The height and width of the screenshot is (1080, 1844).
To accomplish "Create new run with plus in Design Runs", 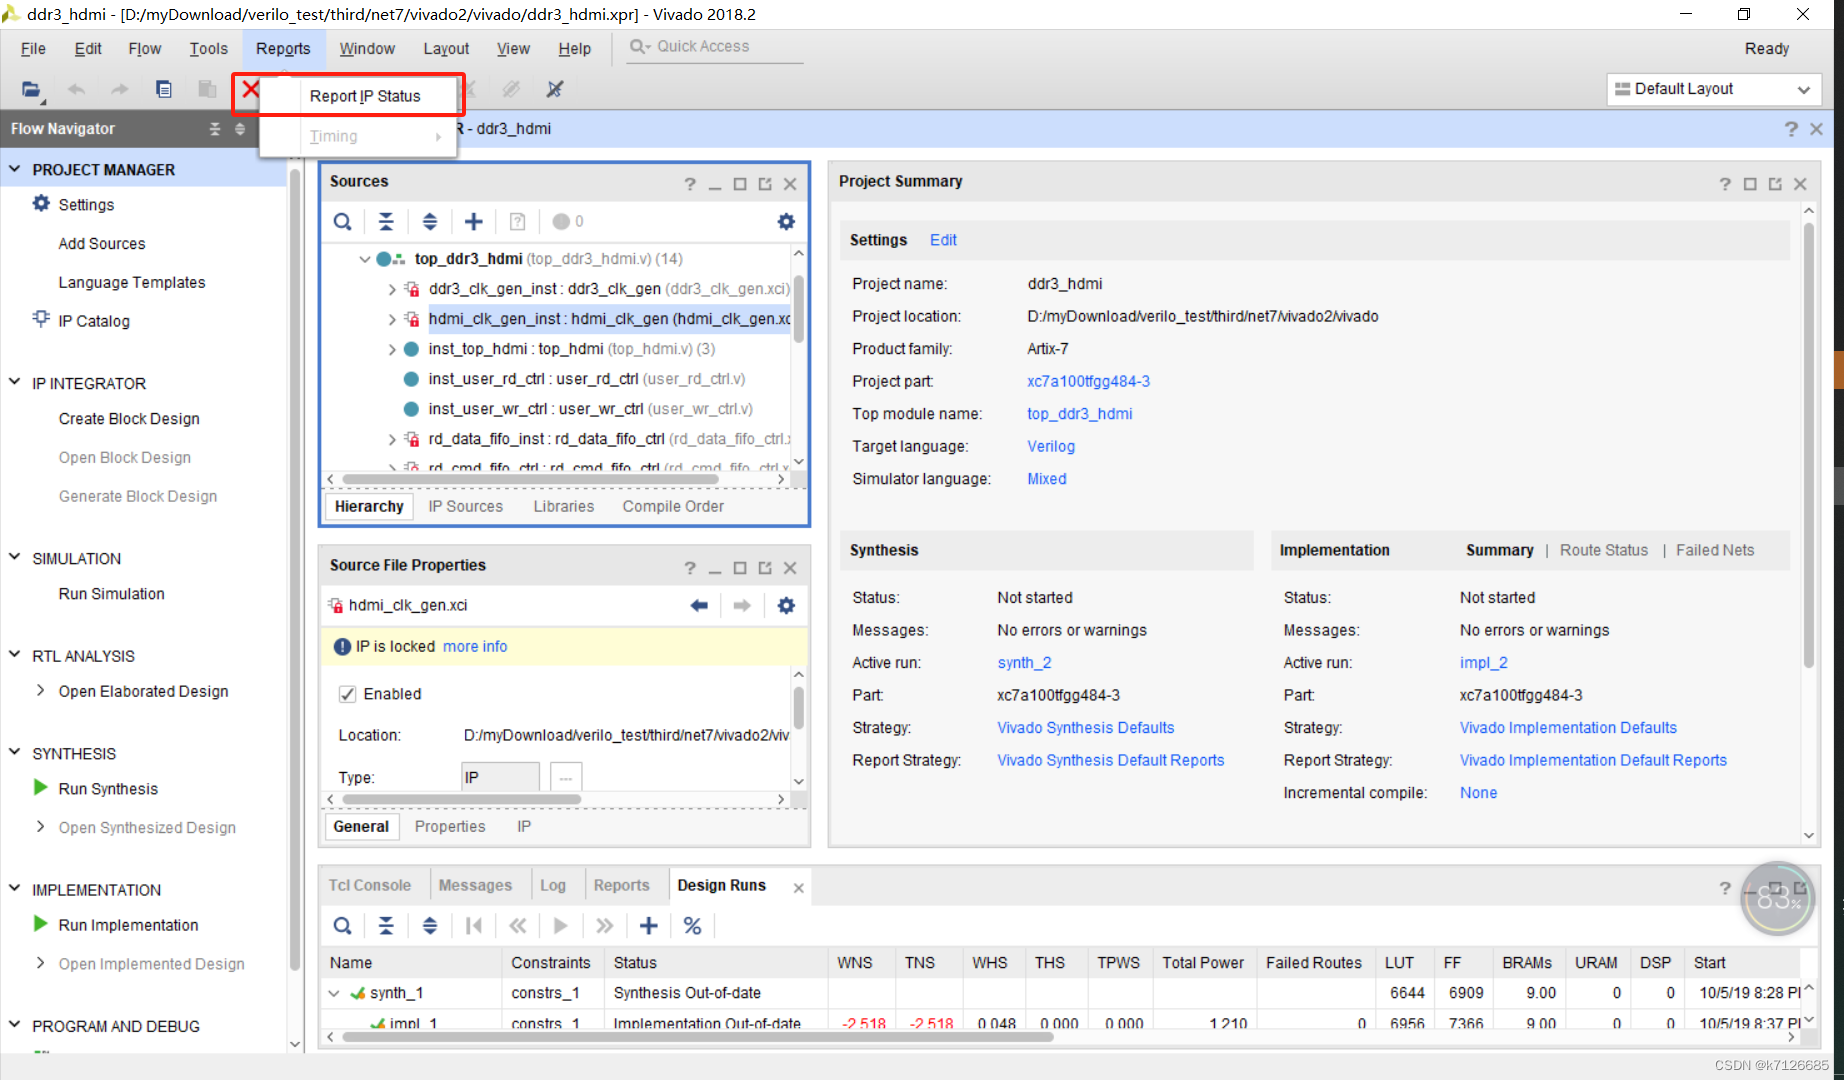I will pos(648,926).
